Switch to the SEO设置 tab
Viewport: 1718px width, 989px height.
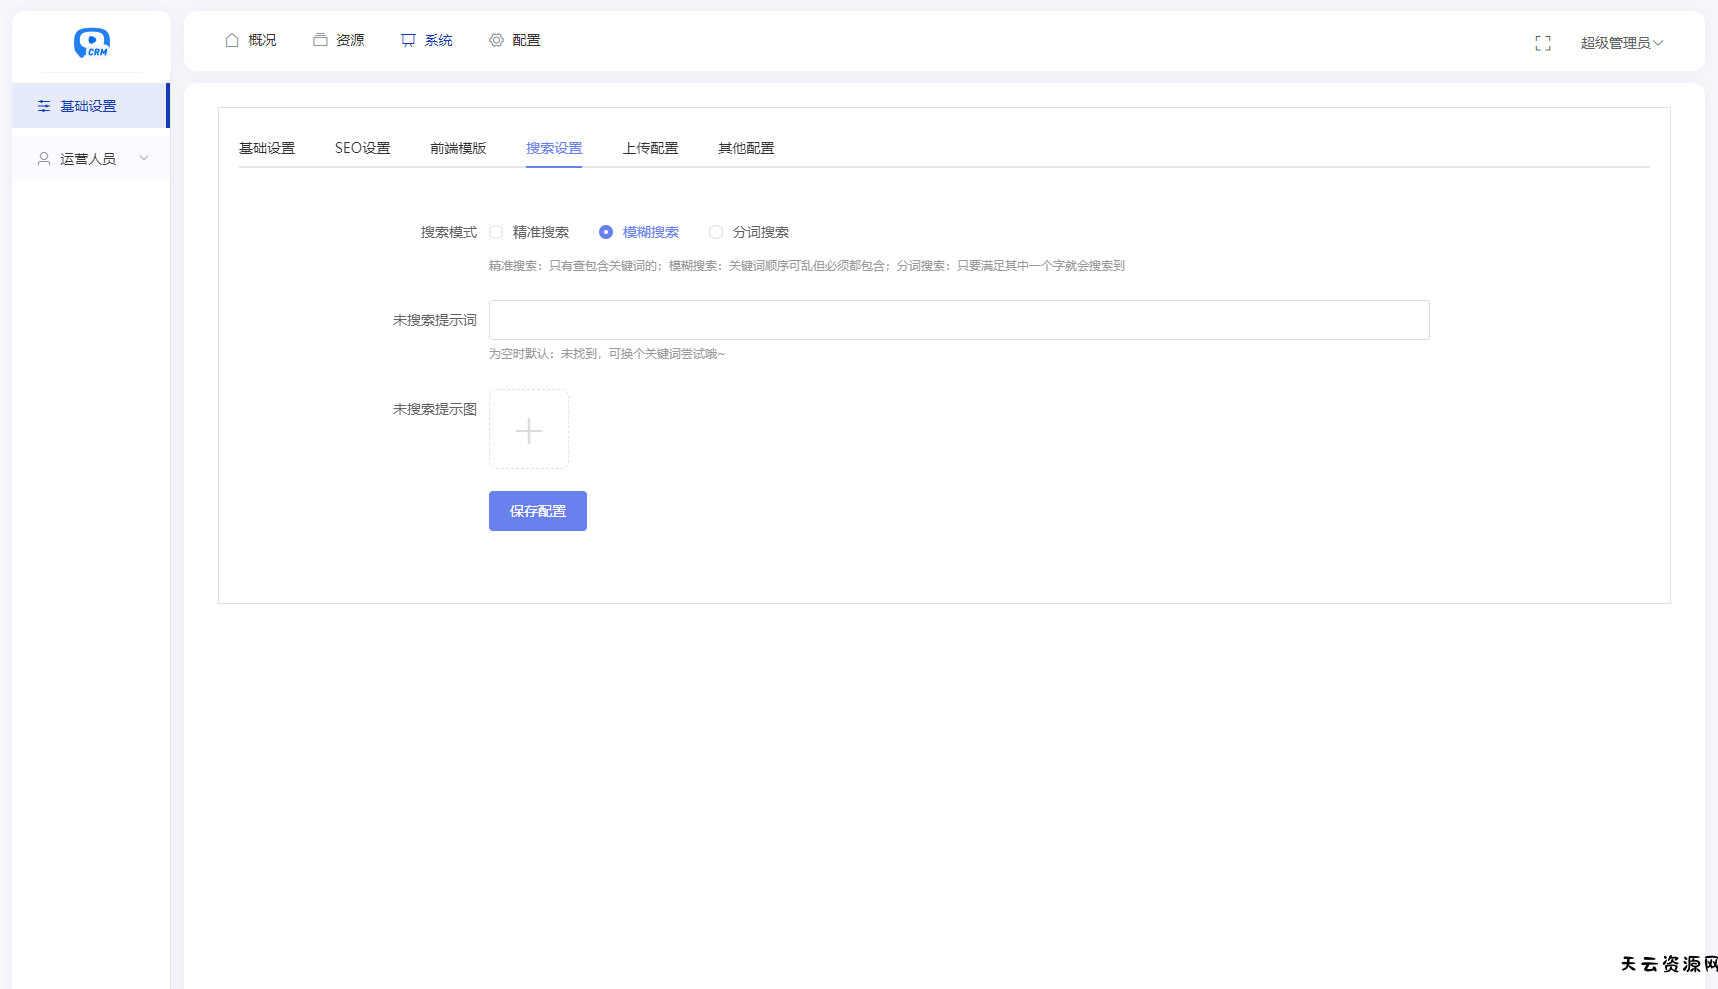[x=362, y=148]
